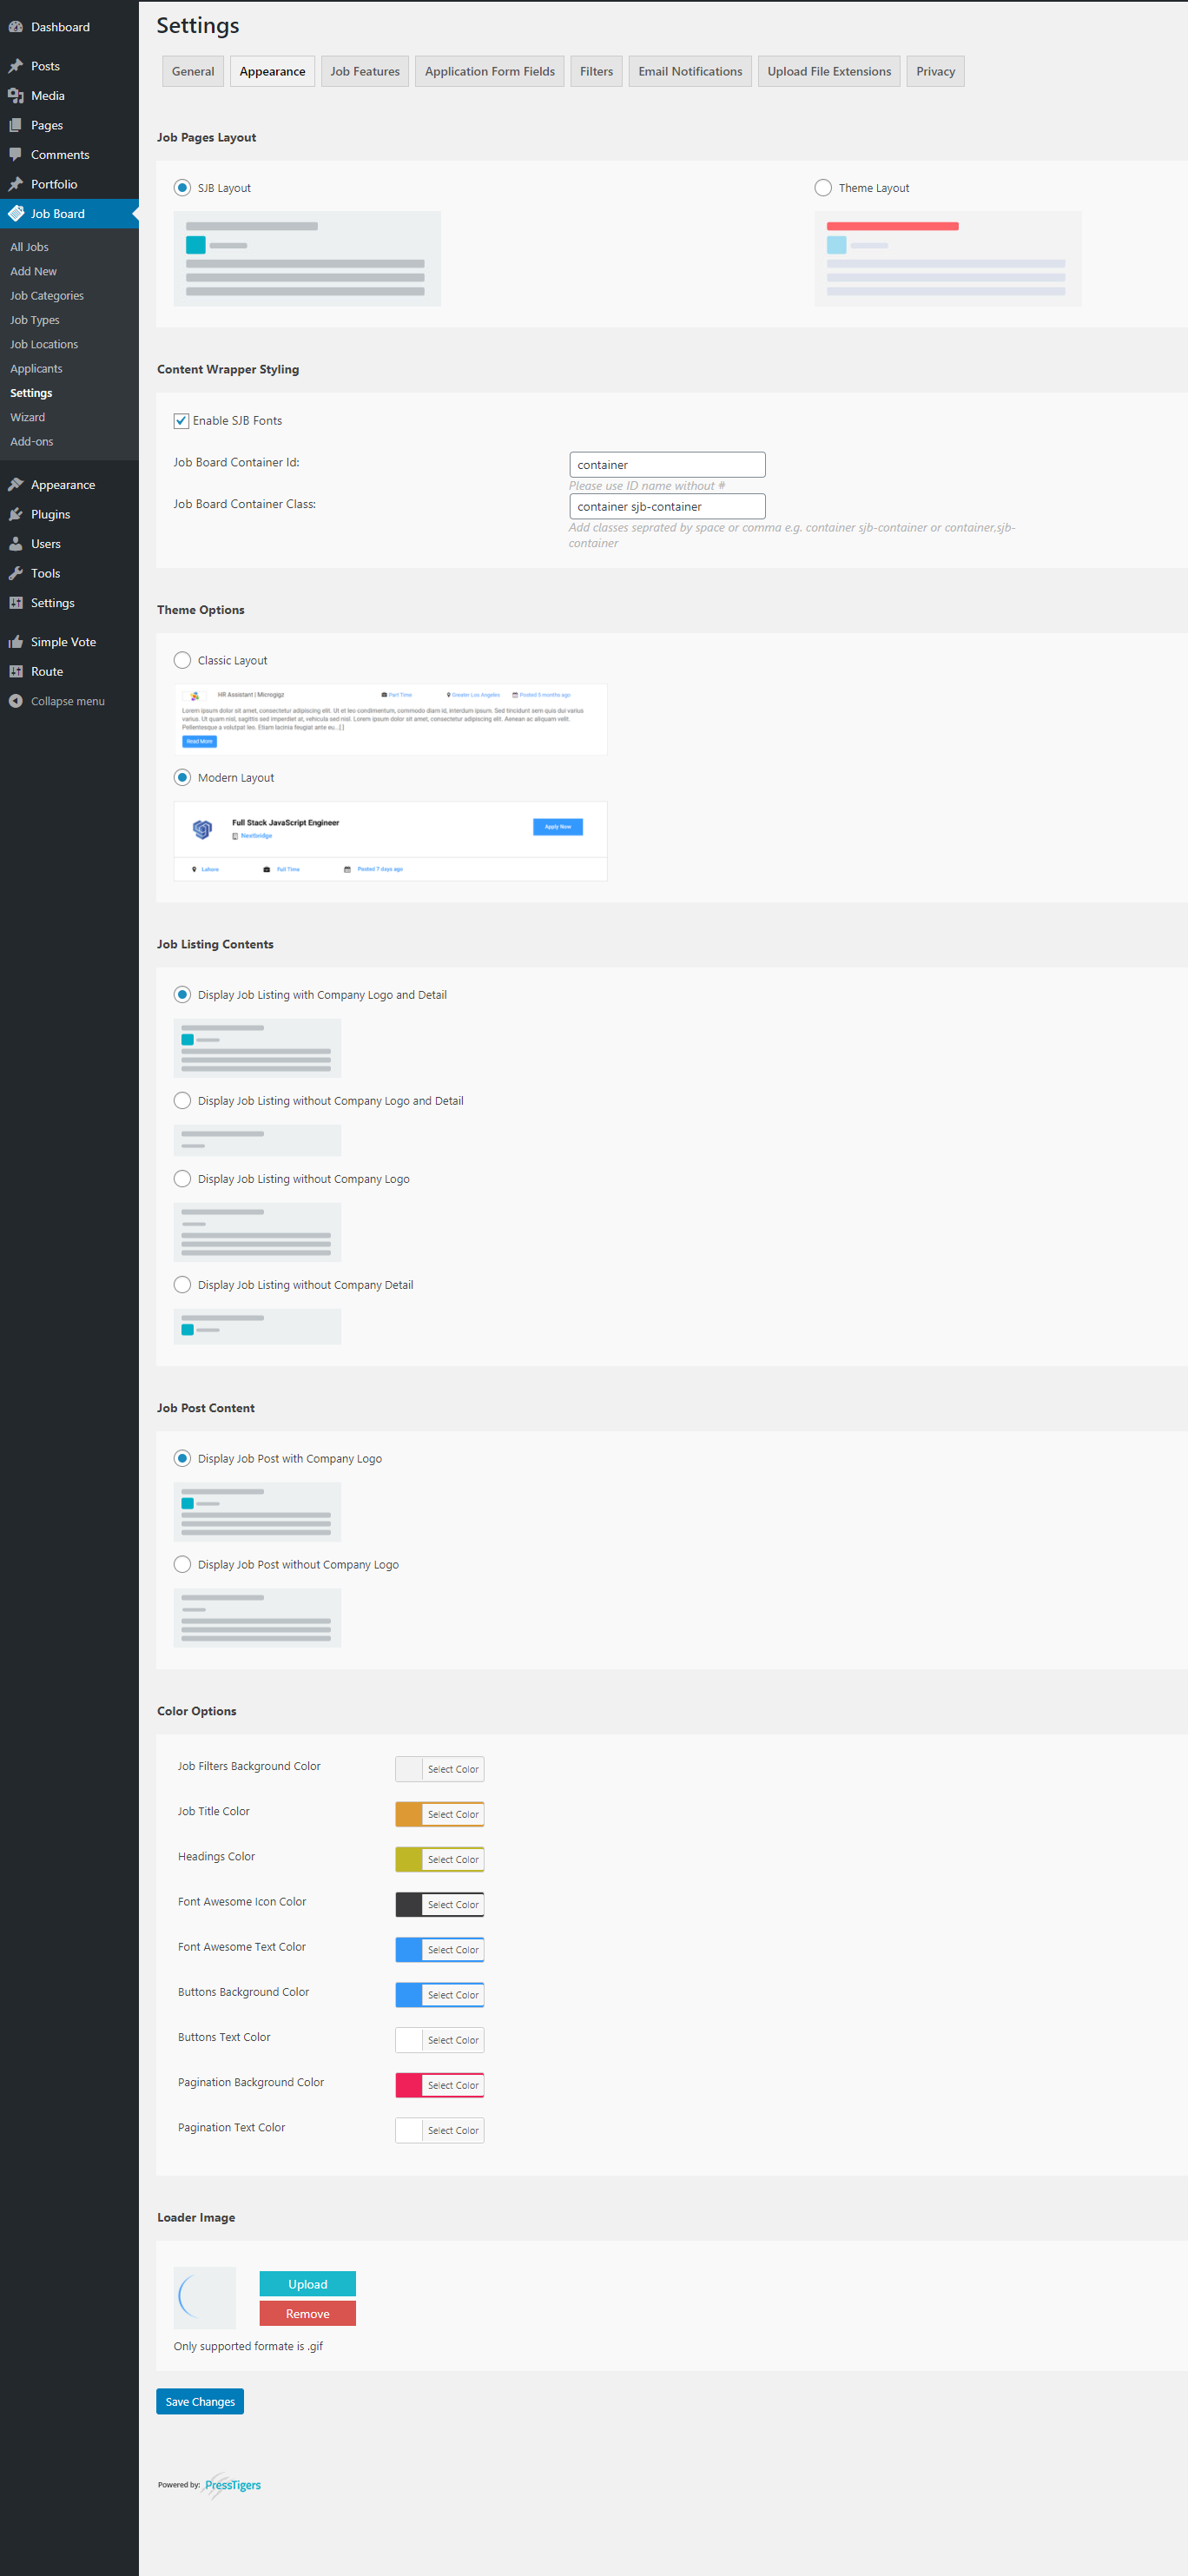Open the Upload File Extensions tab
1188x2576 pixels.
click(x=829, y=71)
